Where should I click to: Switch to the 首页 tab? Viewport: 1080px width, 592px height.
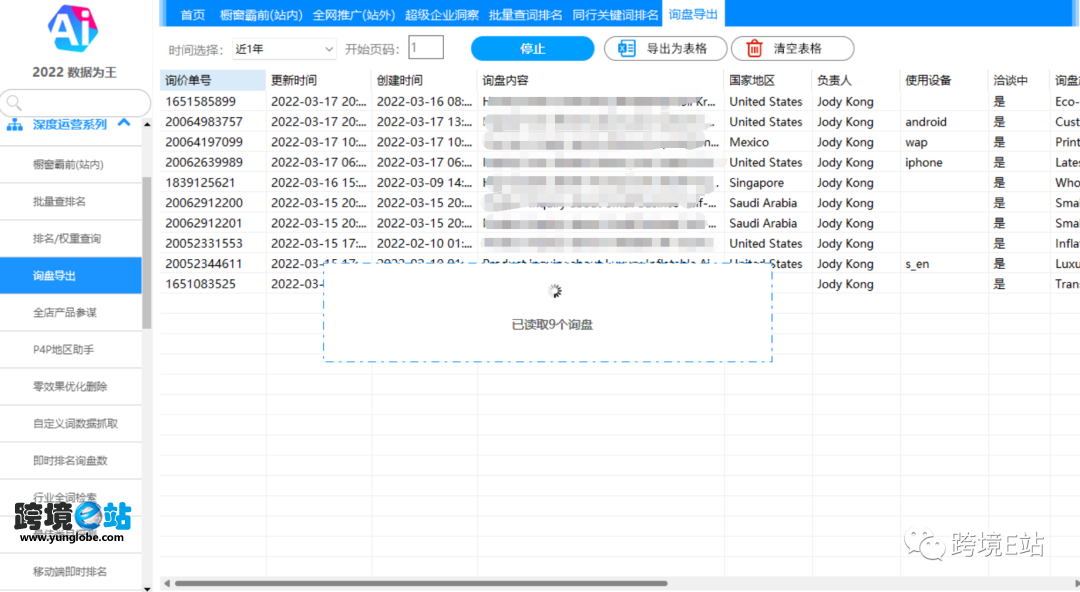pos(193,14)
